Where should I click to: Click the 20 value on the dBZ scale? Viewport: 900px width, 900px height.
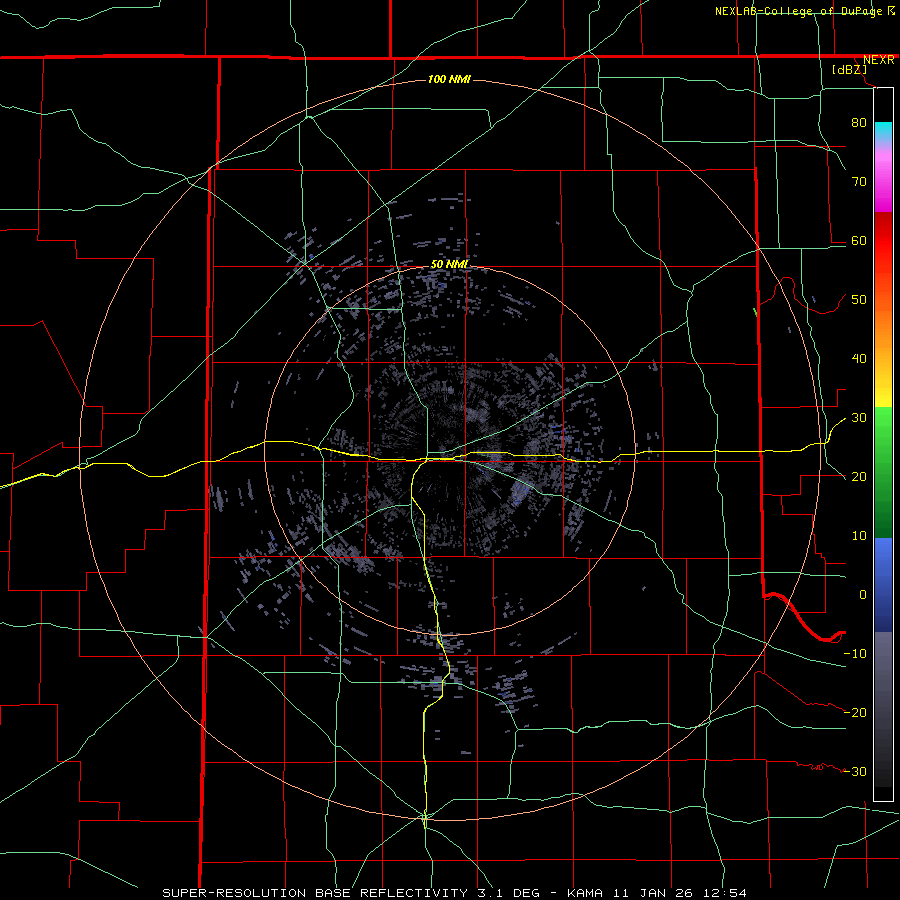859,476
